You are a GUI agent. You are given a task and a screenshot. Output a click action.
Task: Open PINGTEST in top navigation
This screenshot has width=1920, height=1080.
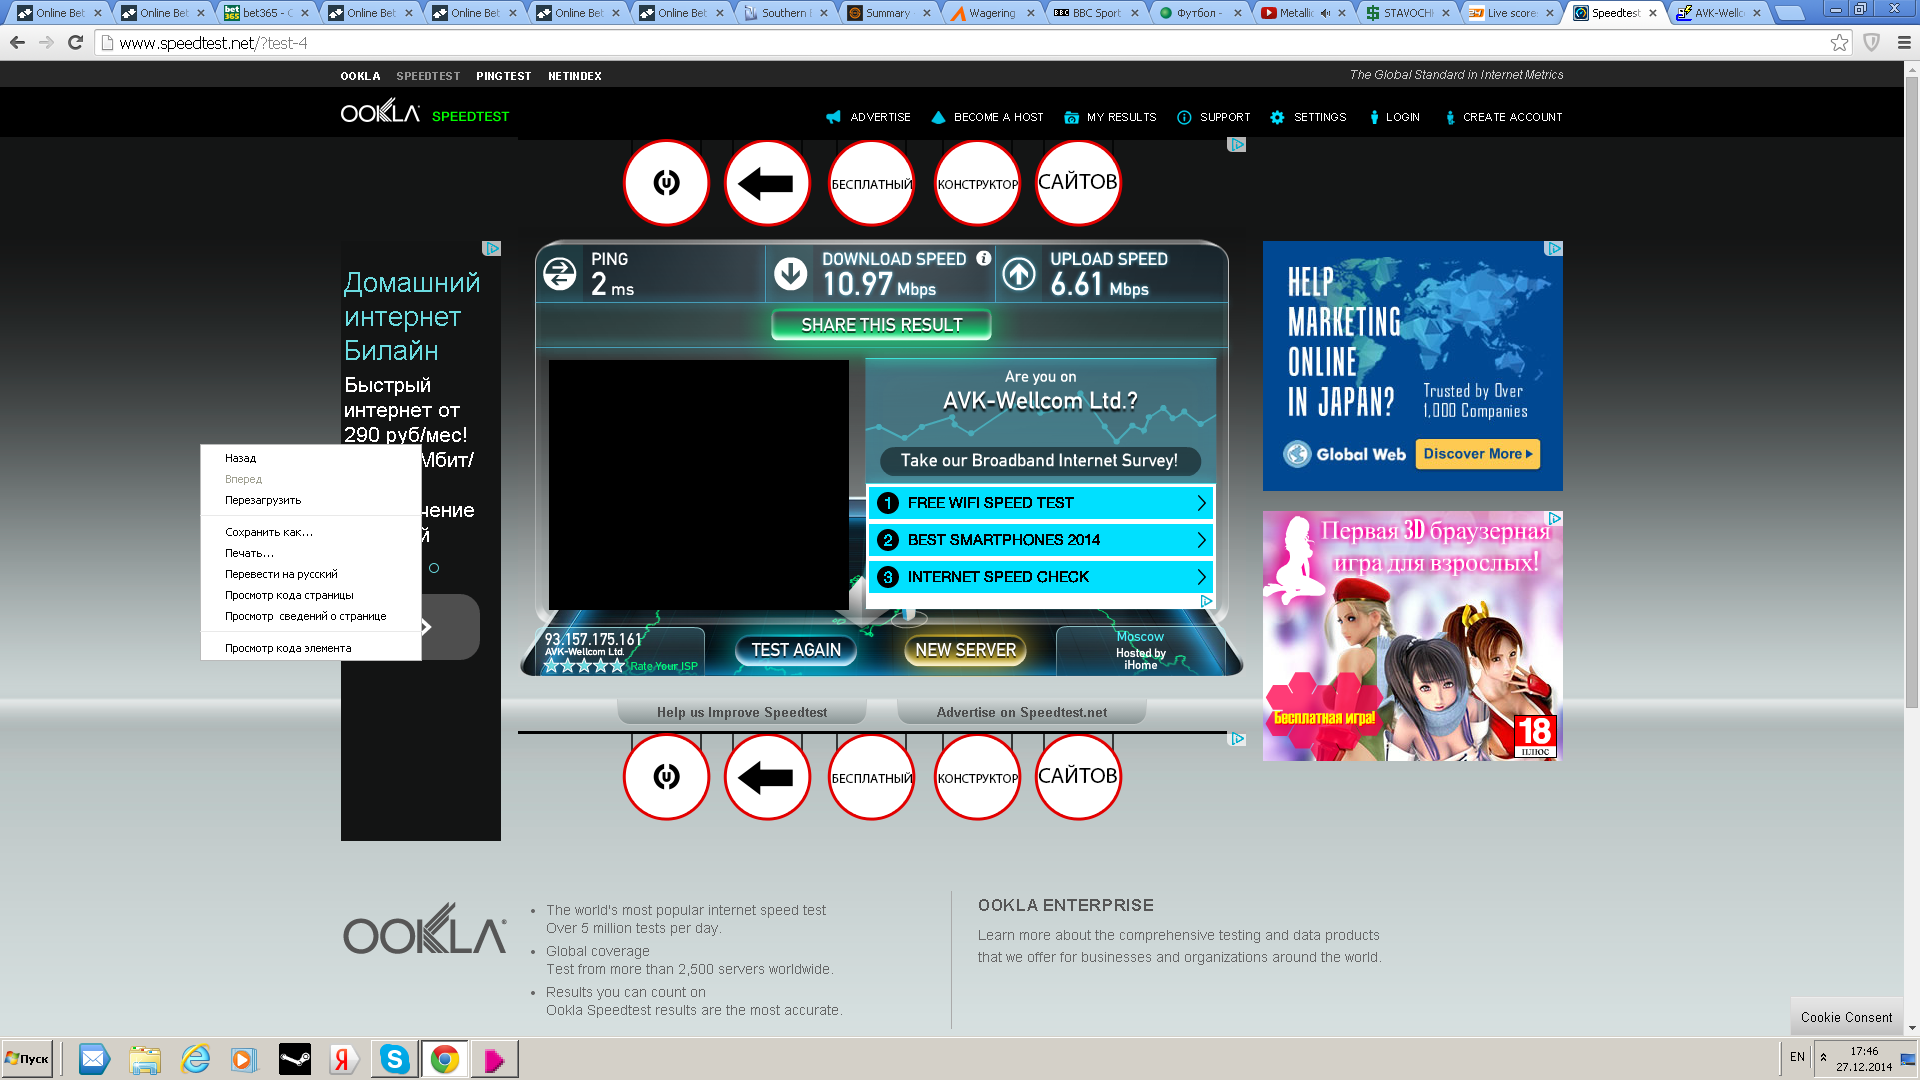click(504, 76)
